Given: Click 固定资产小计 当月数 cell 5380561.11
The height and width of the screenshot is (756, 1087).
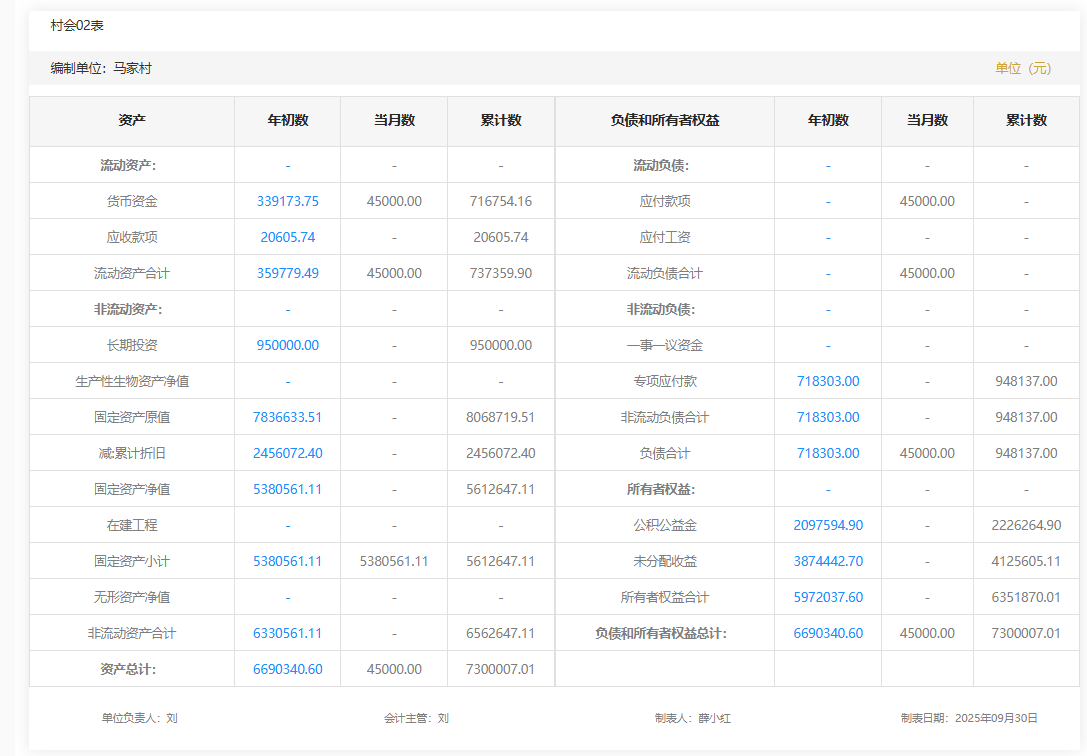Looking at the screenshot, I should click(x=394, y=561).
